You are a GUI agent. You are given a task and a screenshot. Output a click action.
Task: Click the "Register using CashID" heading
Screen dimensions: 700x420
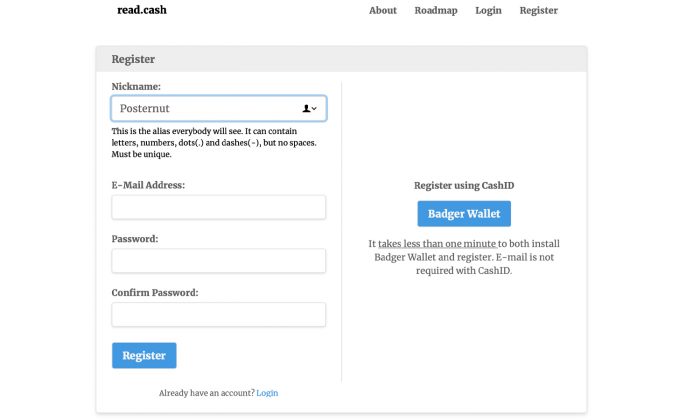tap(464, 185)
